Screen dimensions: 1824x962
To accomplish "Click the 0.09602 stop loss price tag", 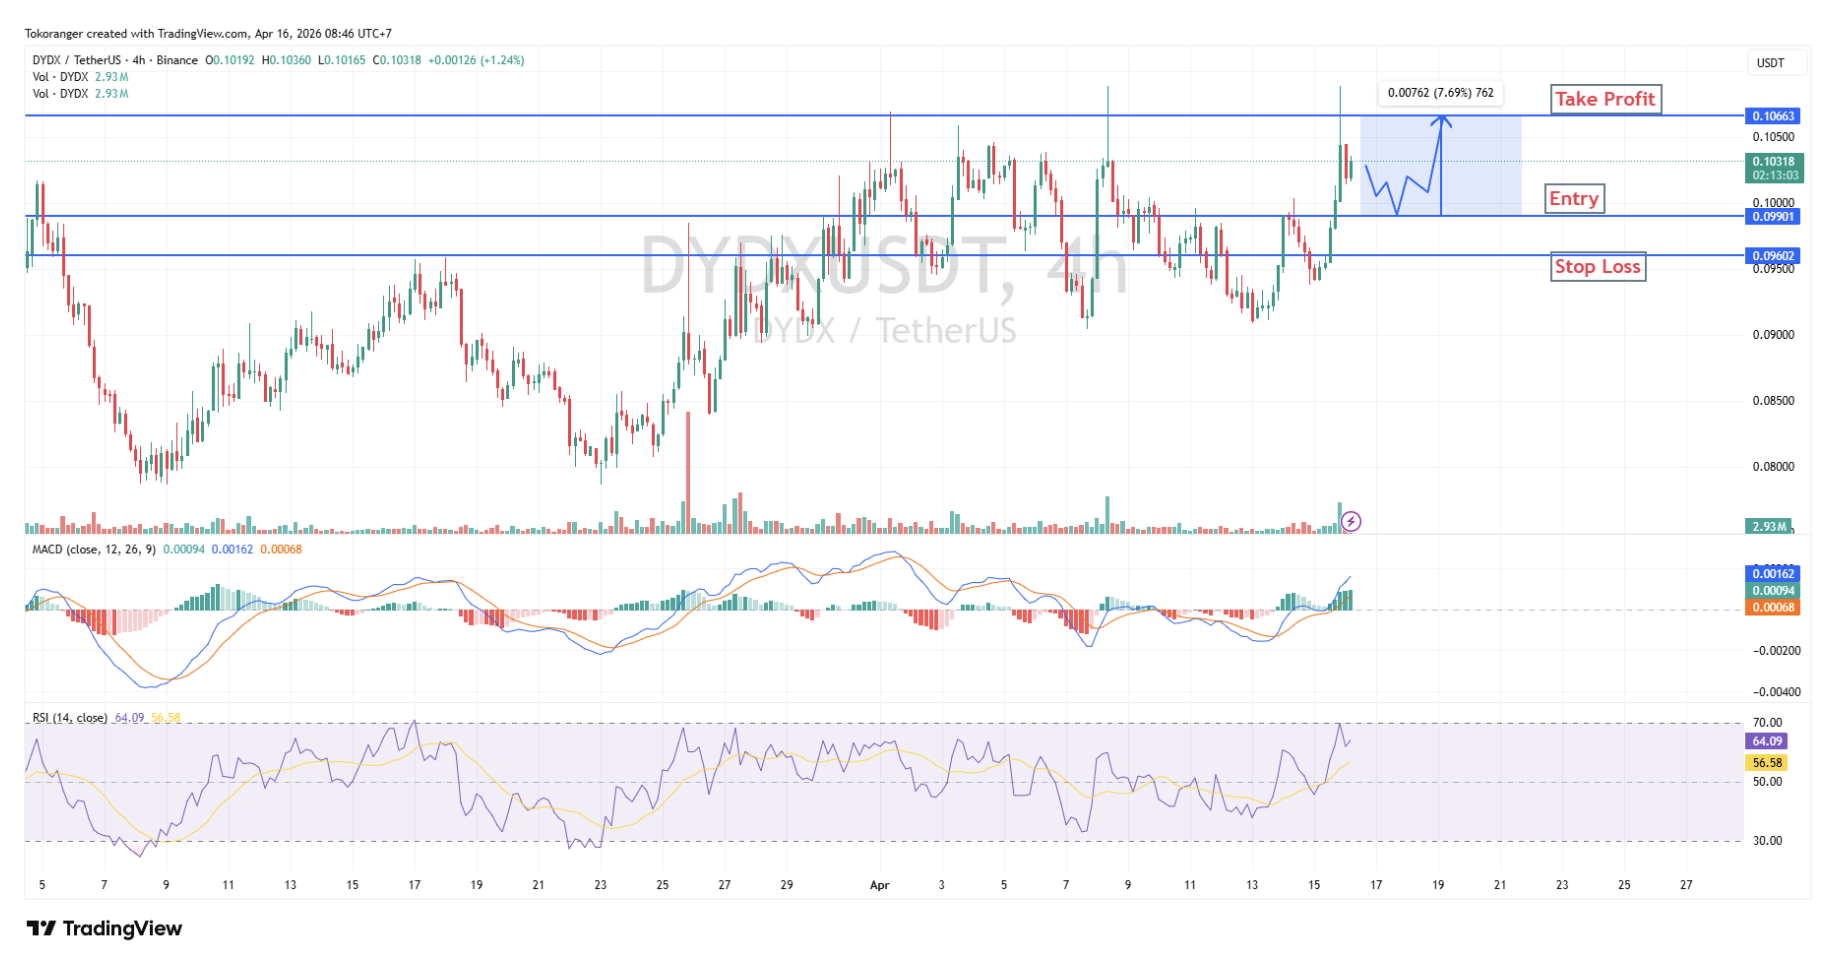I will tap(1772, 256).
